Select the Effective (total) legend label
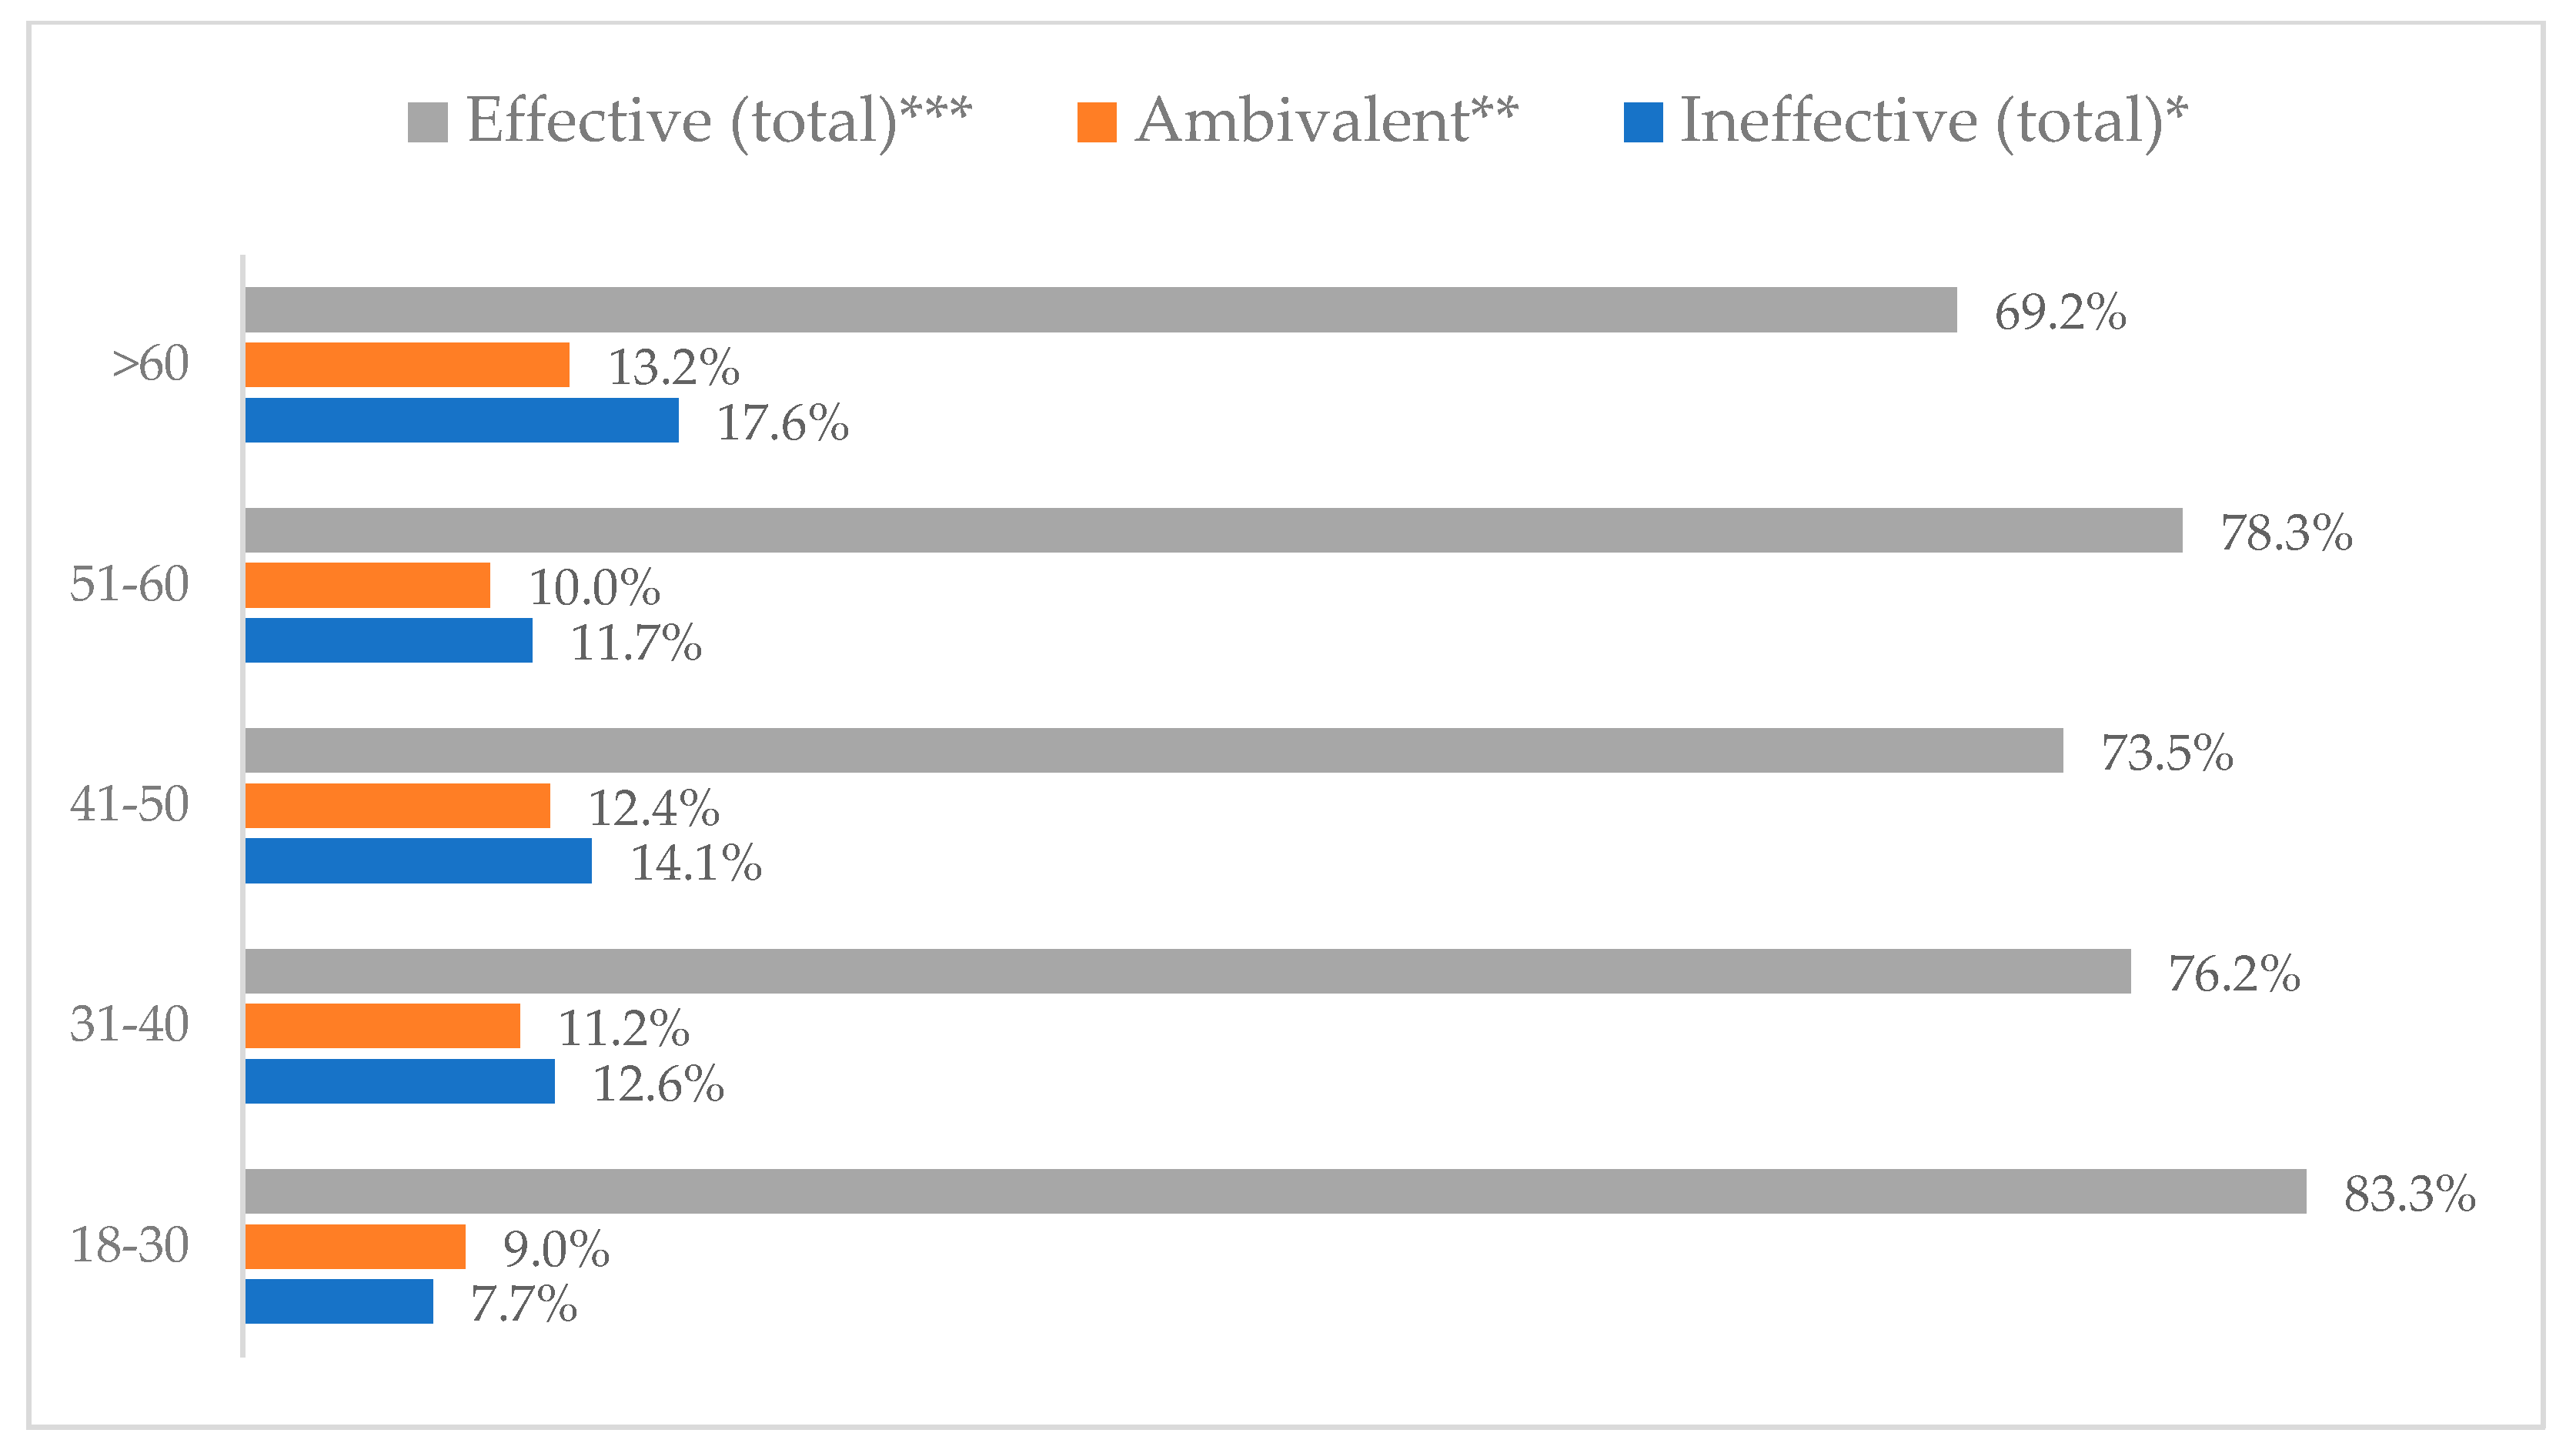Viewport: 2576px width, 1453px height. pyautogui.click(x=718, y=121)
